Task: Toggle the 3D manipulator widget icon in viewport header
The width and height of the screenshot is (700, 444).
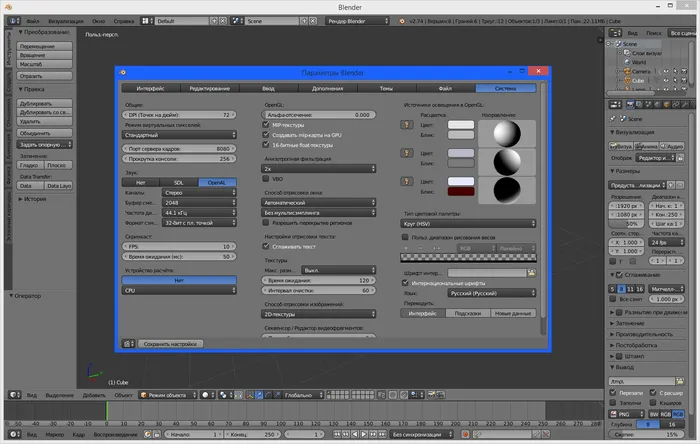Action: [250, 395]
